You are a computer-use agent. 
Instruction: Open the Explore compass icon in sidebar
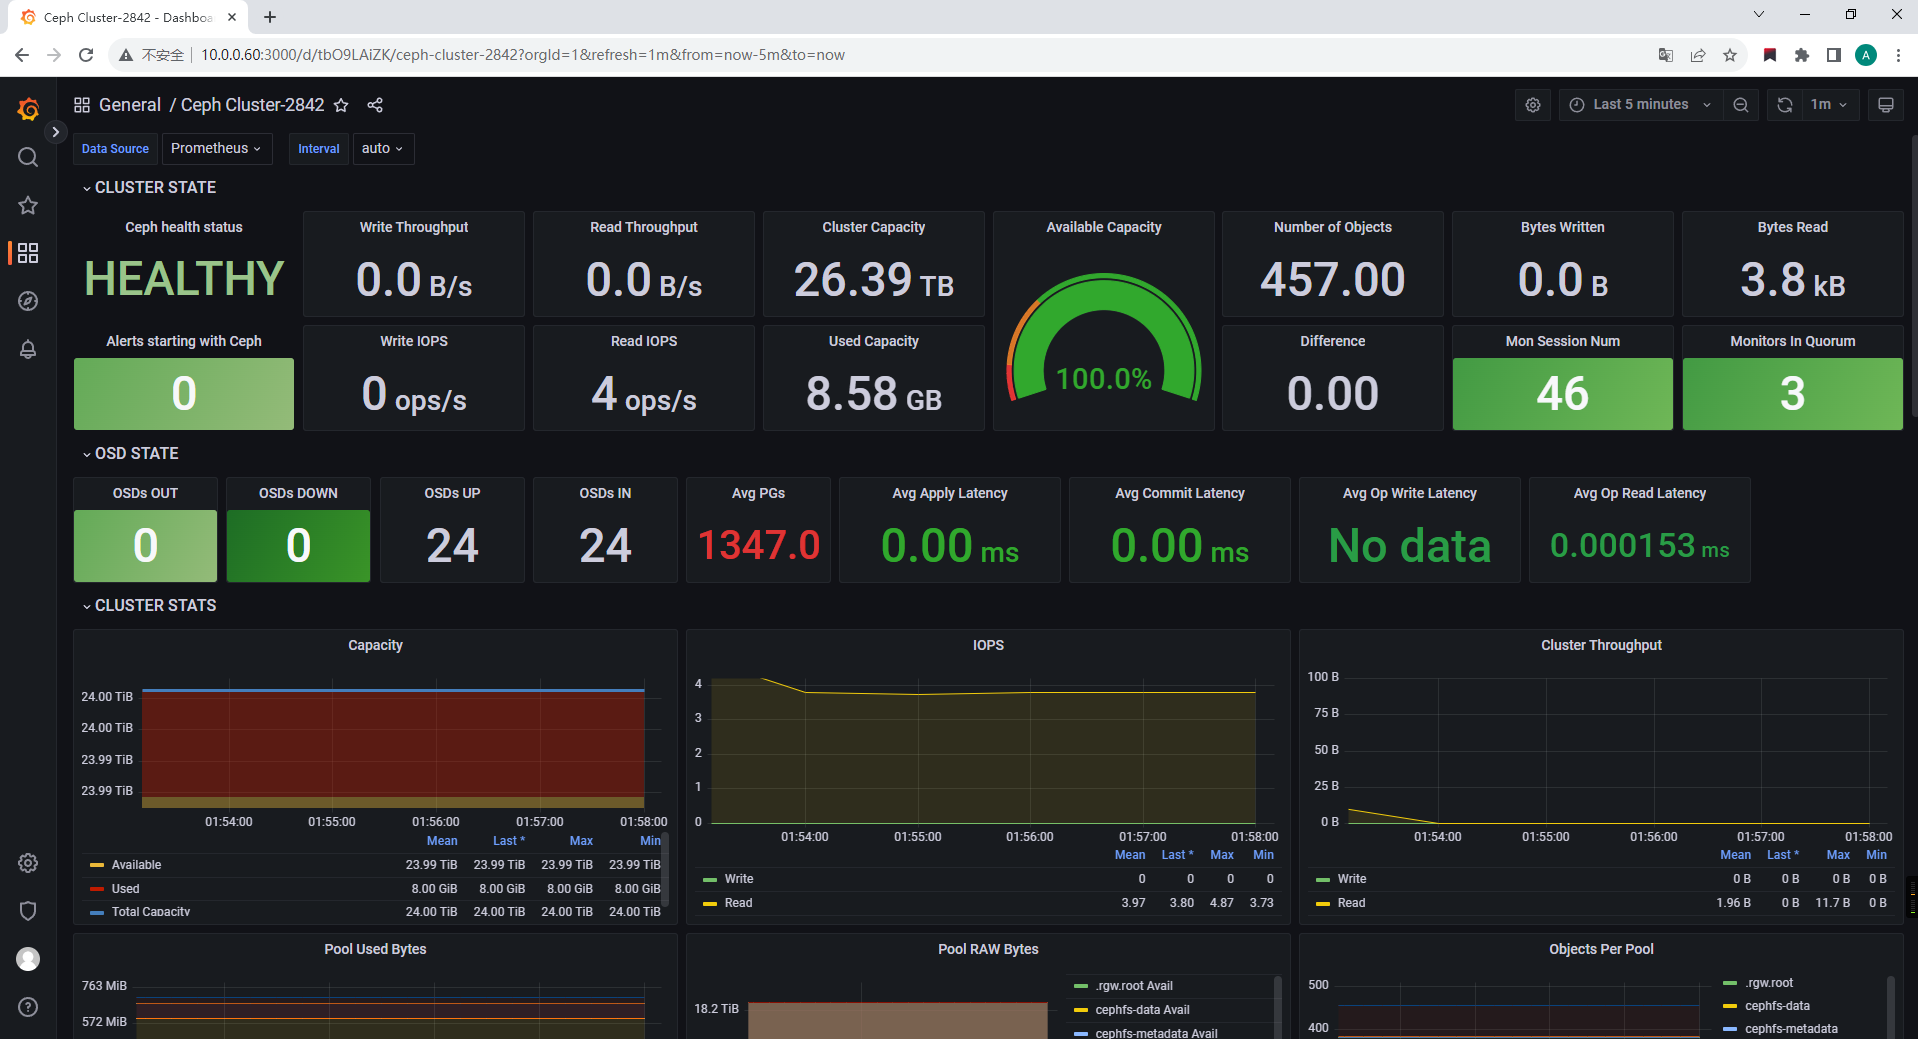[x=28, y=301]
